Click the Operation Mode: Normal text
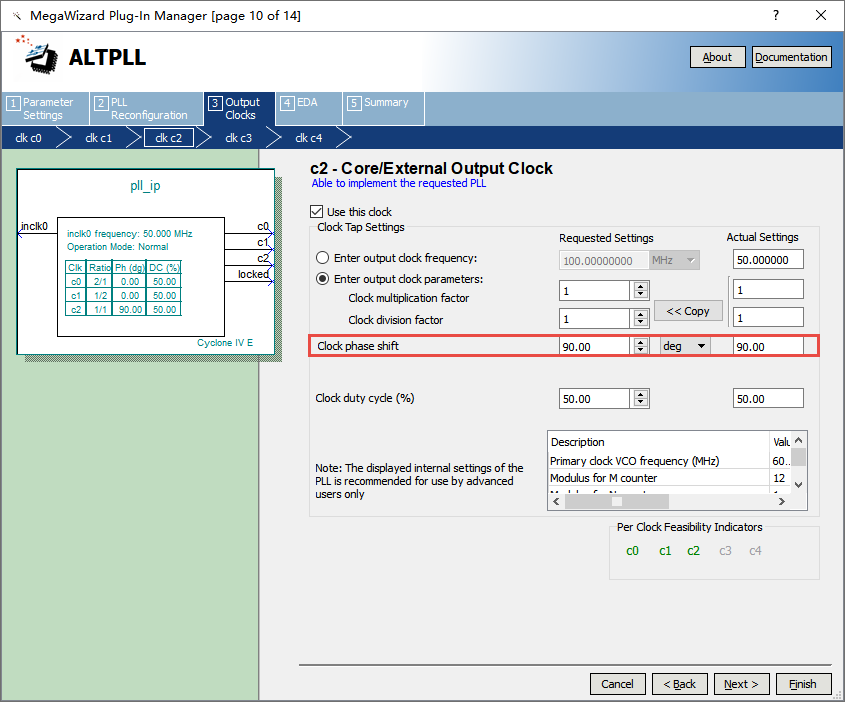Viewport: 845px width, 702px height. click(x=117, y=247)
